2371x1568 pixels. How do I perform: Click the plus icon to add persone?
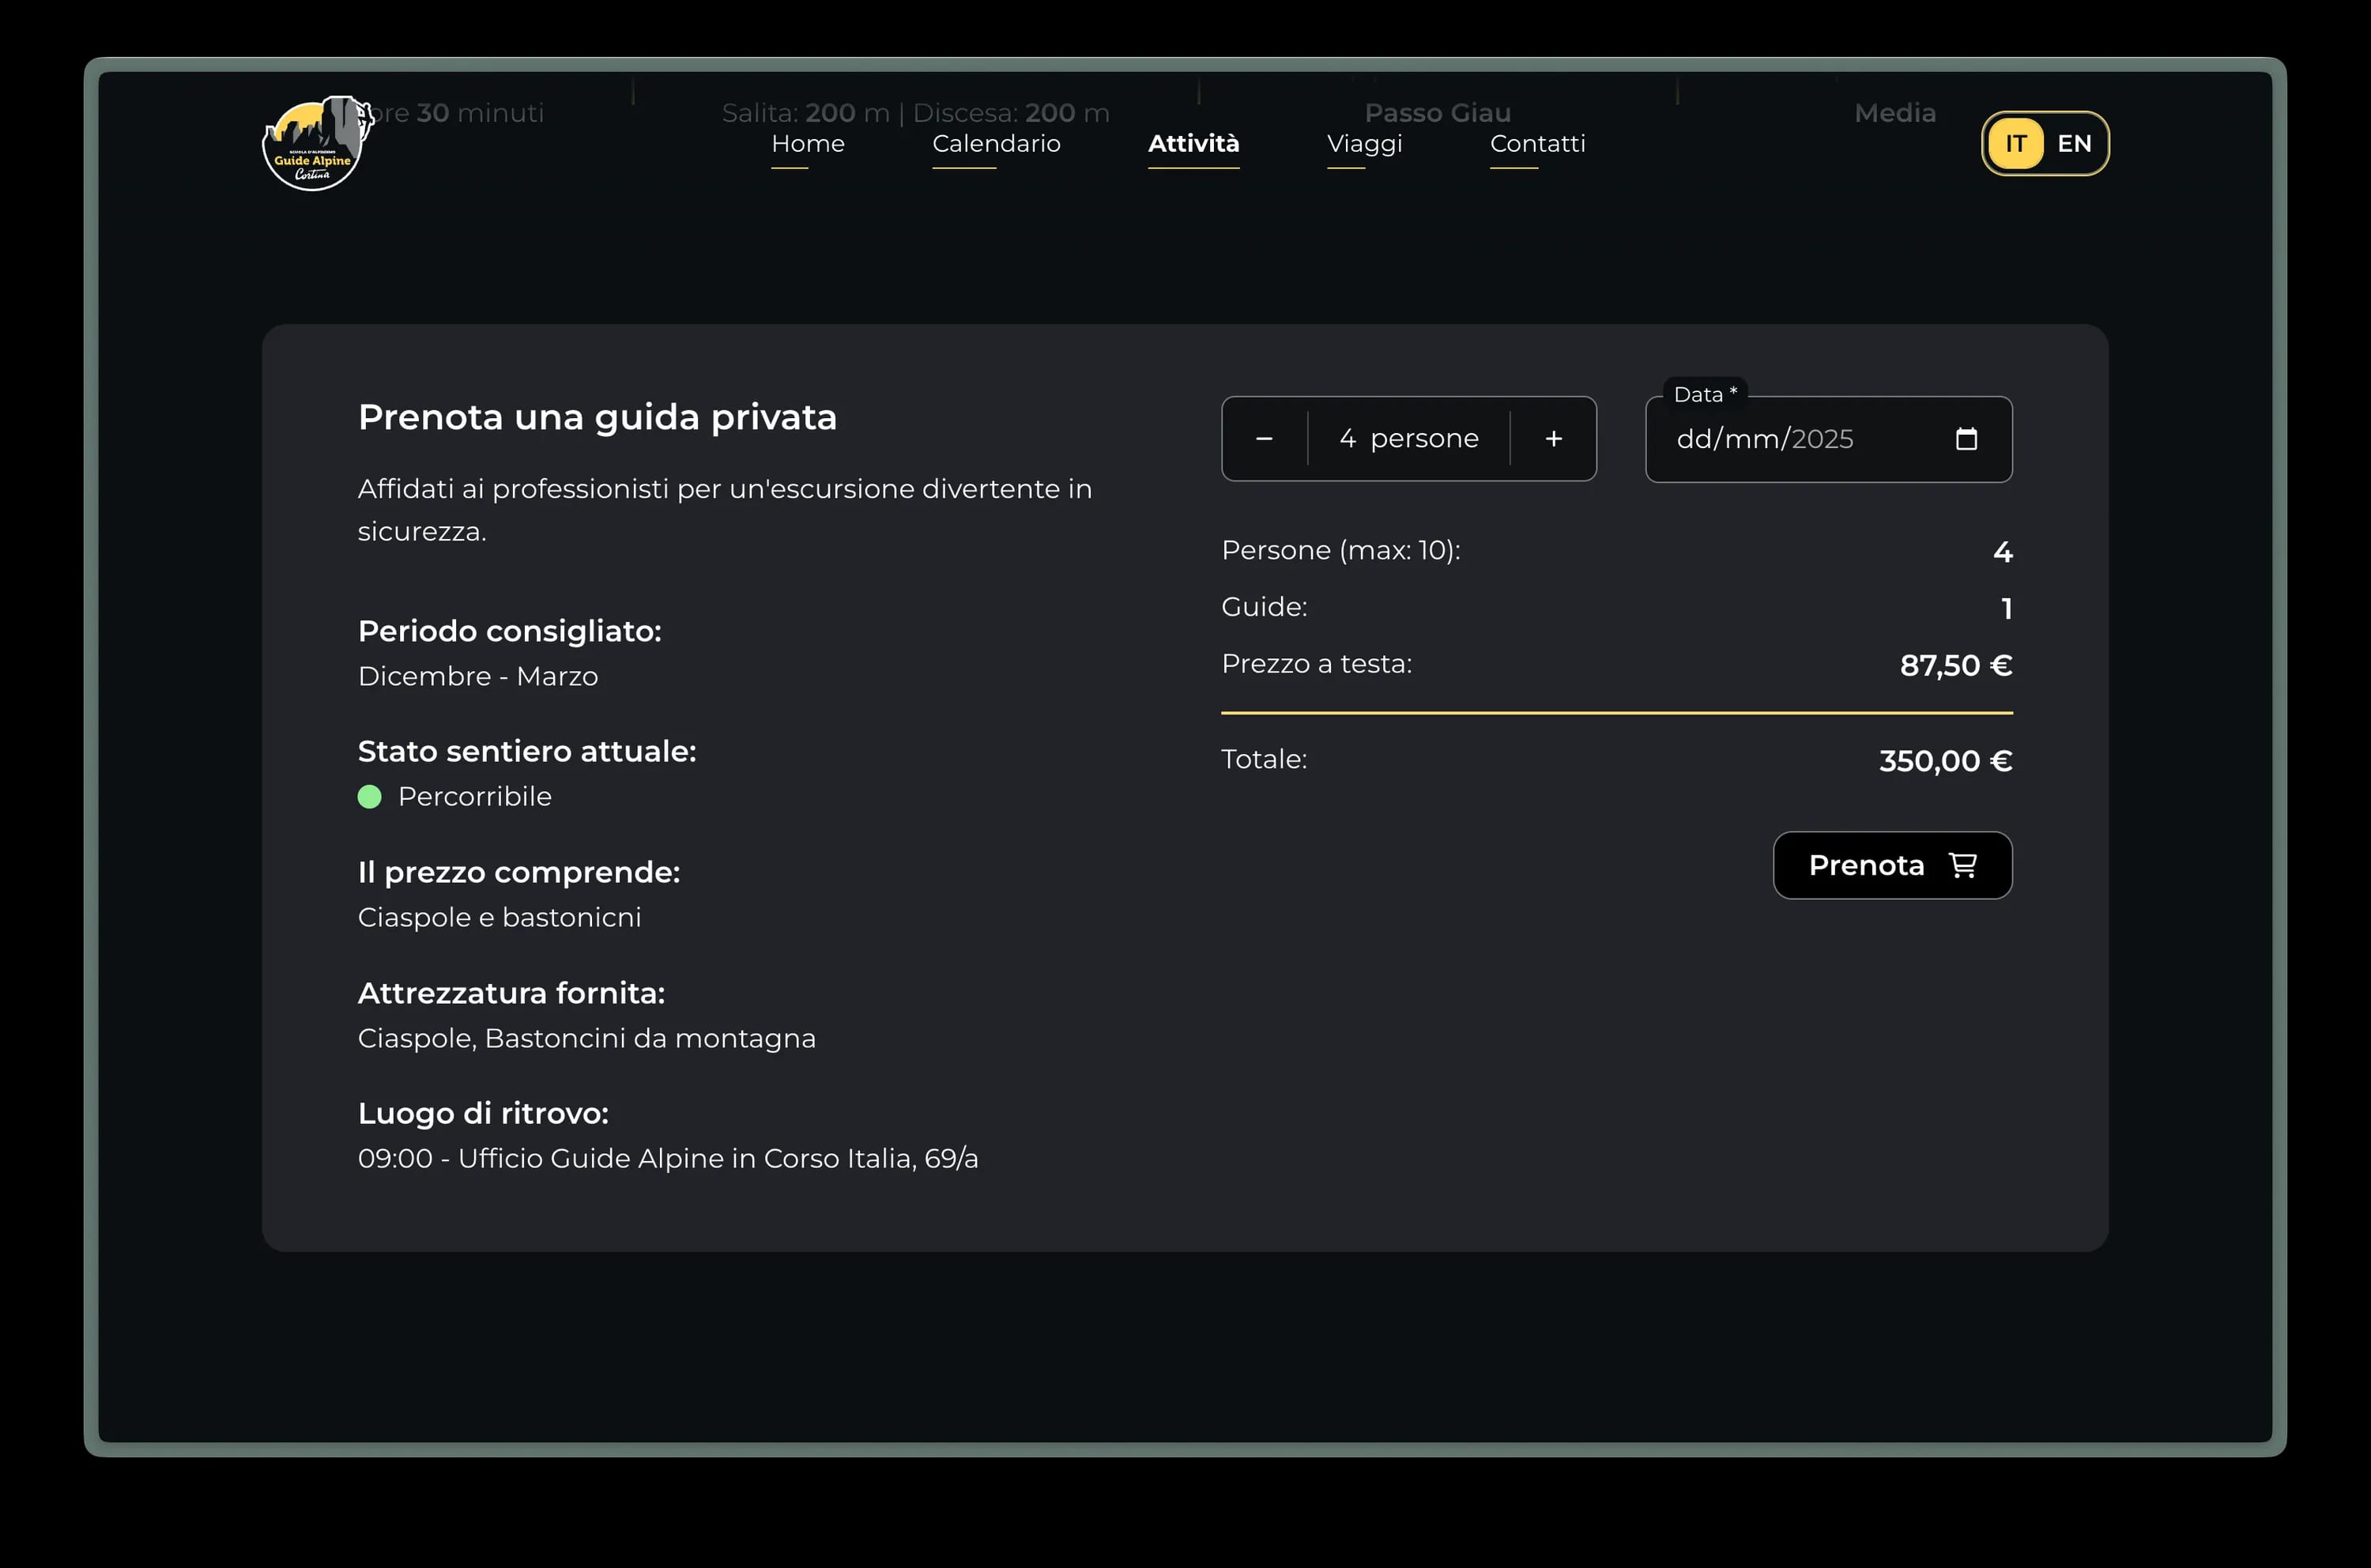point(1553,438)
